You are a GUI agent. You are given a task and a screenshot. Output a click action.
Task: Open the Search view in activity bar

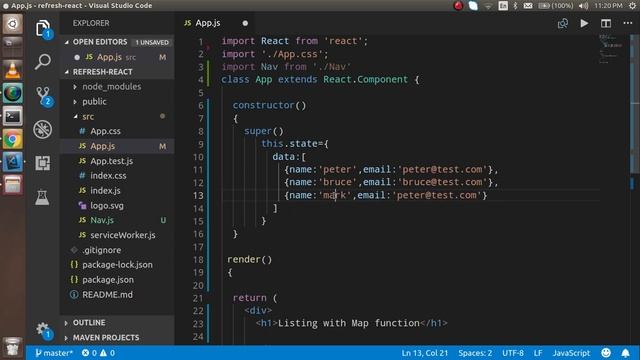point(43,62)
